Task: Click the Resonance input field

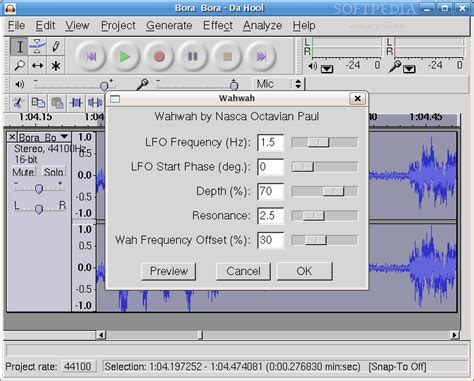Action: [271, 216]
